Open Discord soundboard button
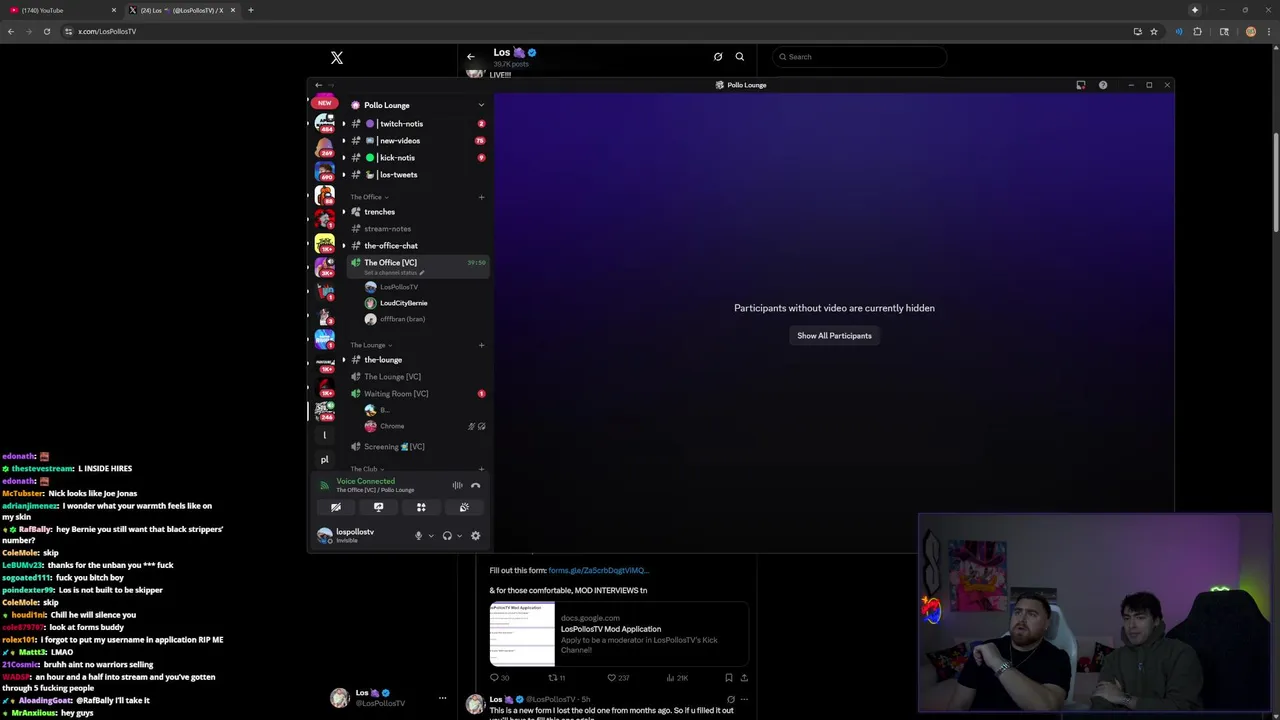This screenshot has height=720, width=1280. coord(464,507)
